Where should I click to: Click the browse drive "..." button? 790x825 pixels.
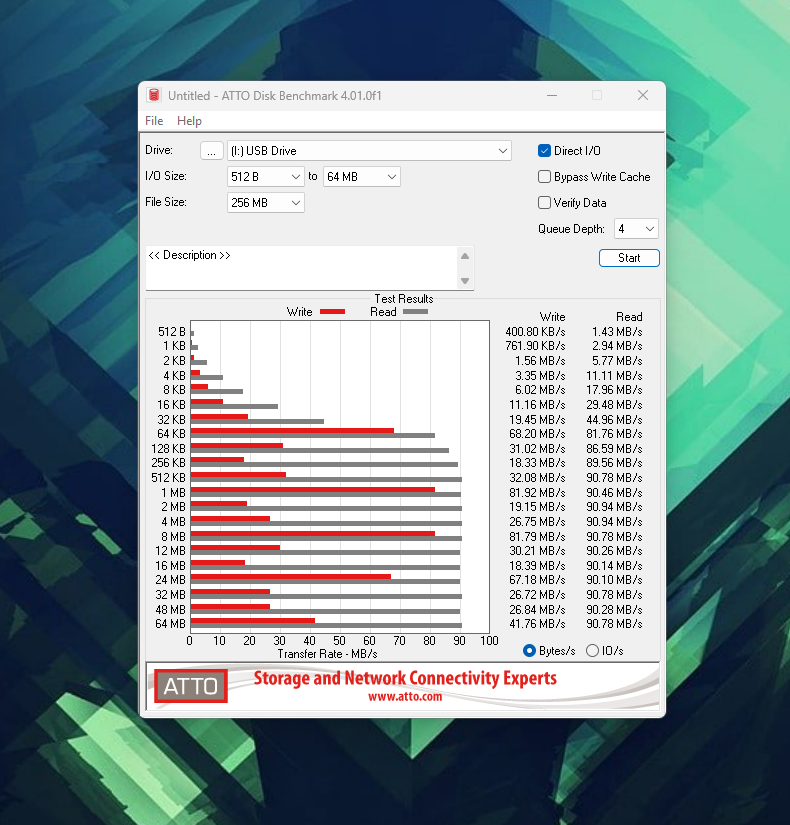[x=212, y=151]
